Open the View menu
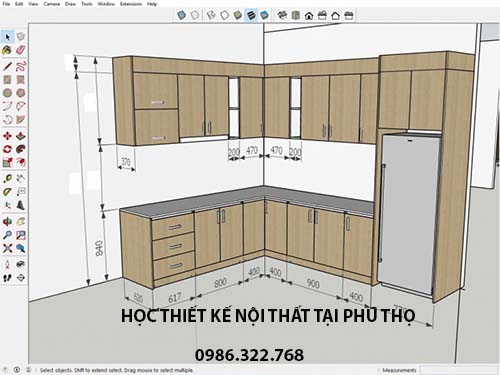The image size is (500, 375). coord(33,4)
